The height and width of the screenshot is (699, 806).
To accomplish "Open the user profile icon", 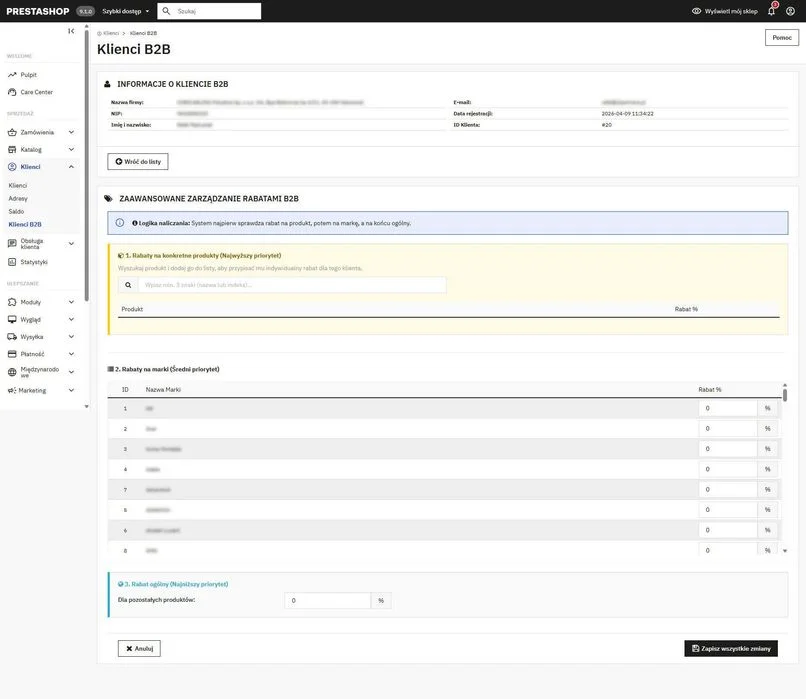I will coord(791,11).
